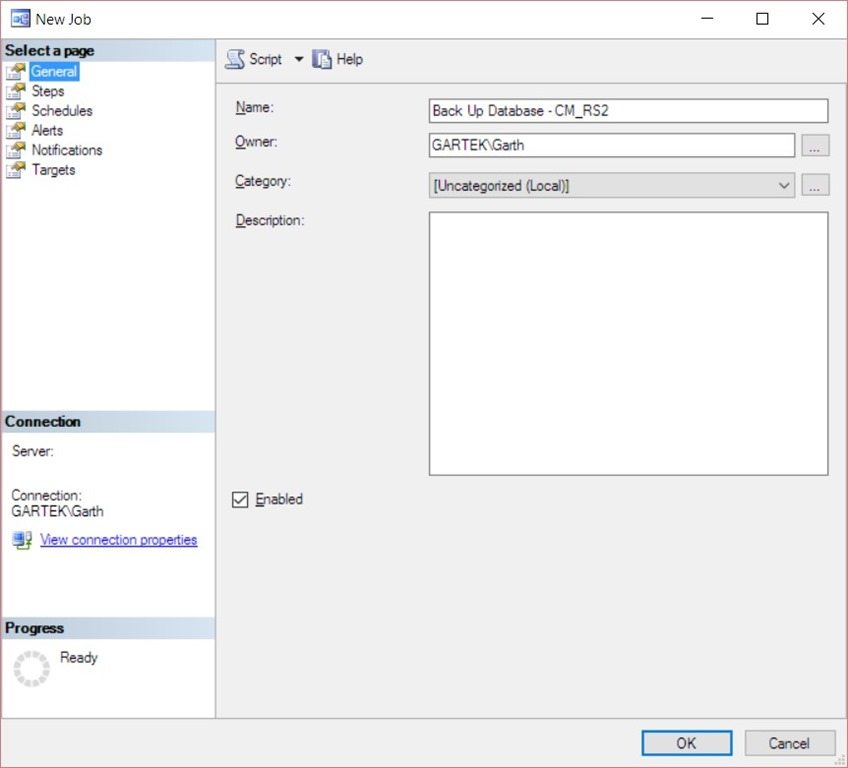Click the Targets page icon
This screenshot has height=768, width=848.
coord(16,170)
